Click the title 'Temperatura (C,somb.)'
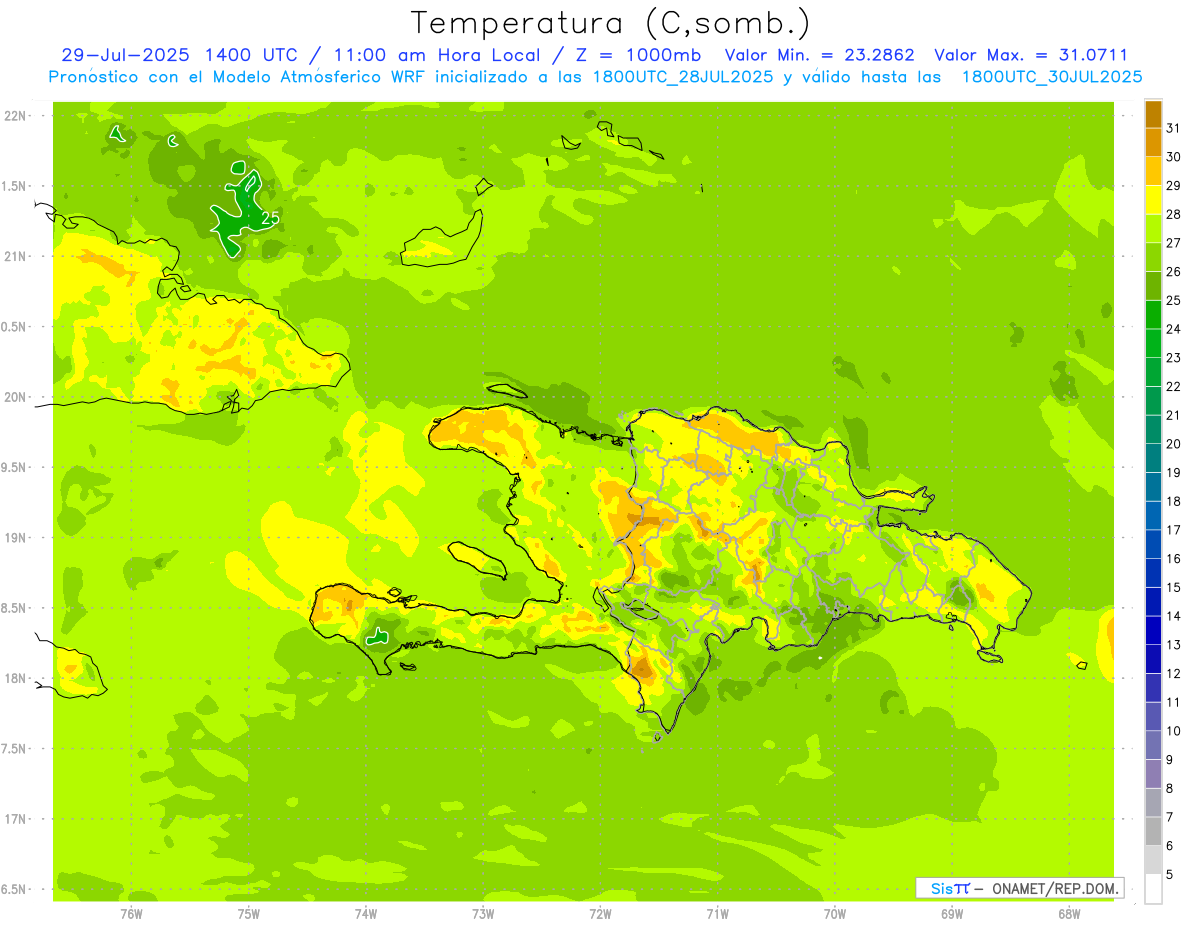The height and width of the screenshot is (927, 1200). click(x=611, y=23)
